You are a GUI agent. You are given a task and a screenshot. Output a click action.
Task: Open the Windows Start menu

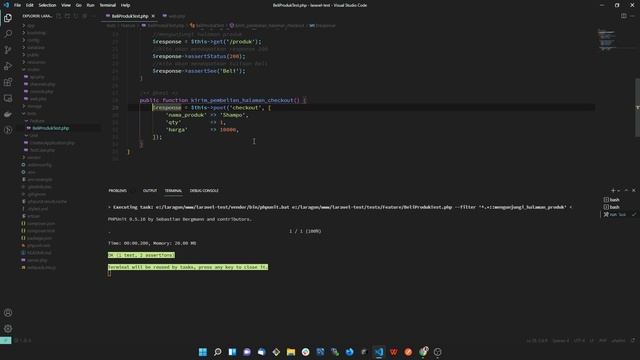pos(203,352)
